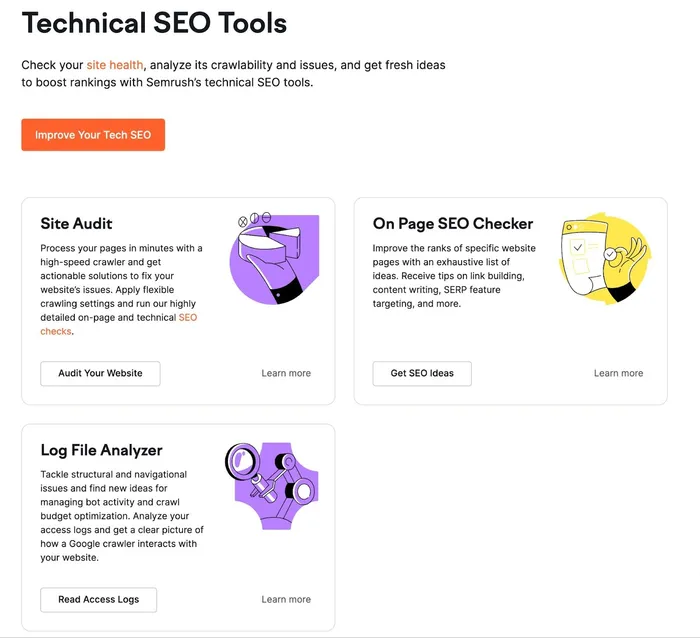Click the On Page SEO Checker heading
The width and height of the screenshot is (700, 638).
click(x=453, y=224)
